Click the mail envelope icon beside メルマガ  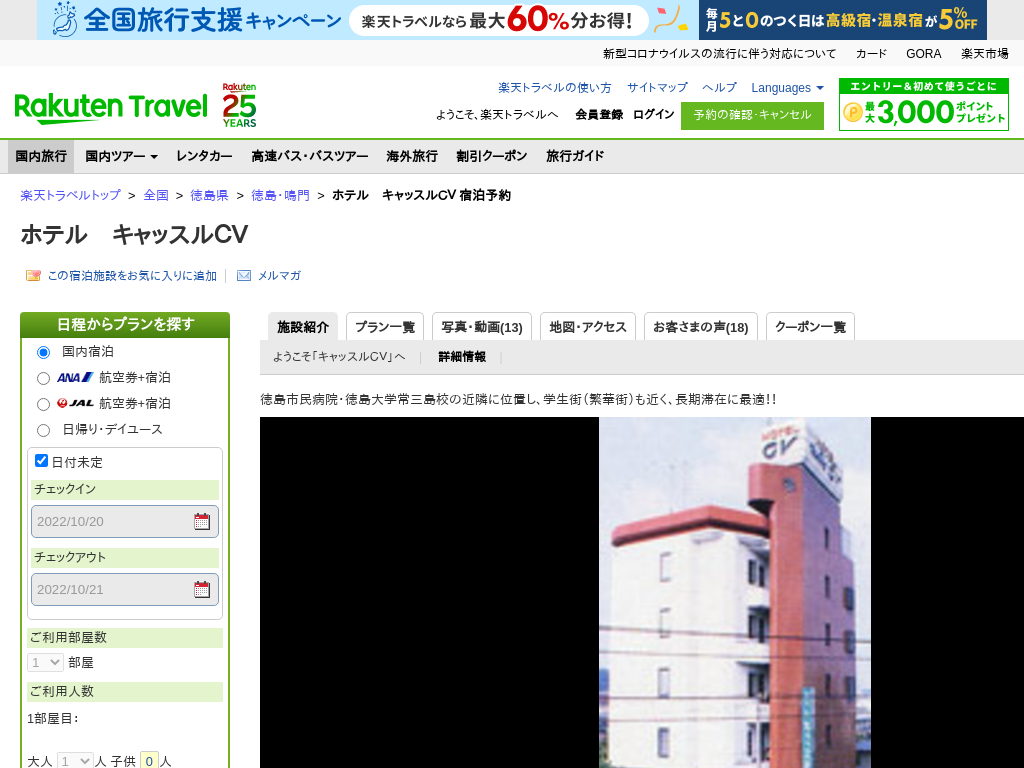coord(244,276)
